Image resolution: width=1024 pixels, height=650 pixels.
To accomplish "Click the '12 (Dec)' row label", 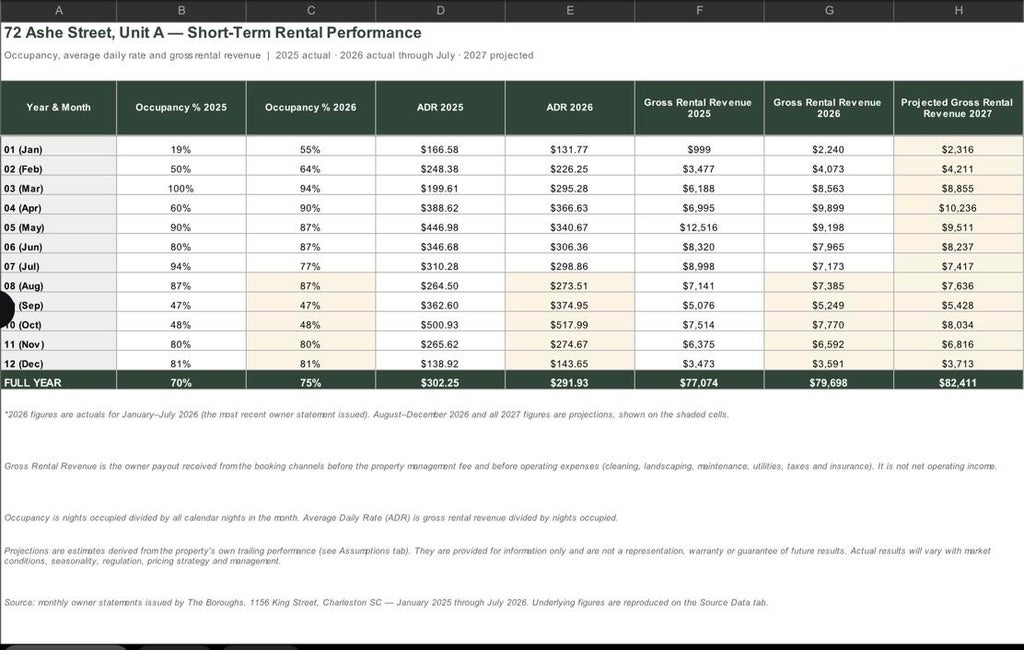I will pyautogui.click(x=59, y=363).
